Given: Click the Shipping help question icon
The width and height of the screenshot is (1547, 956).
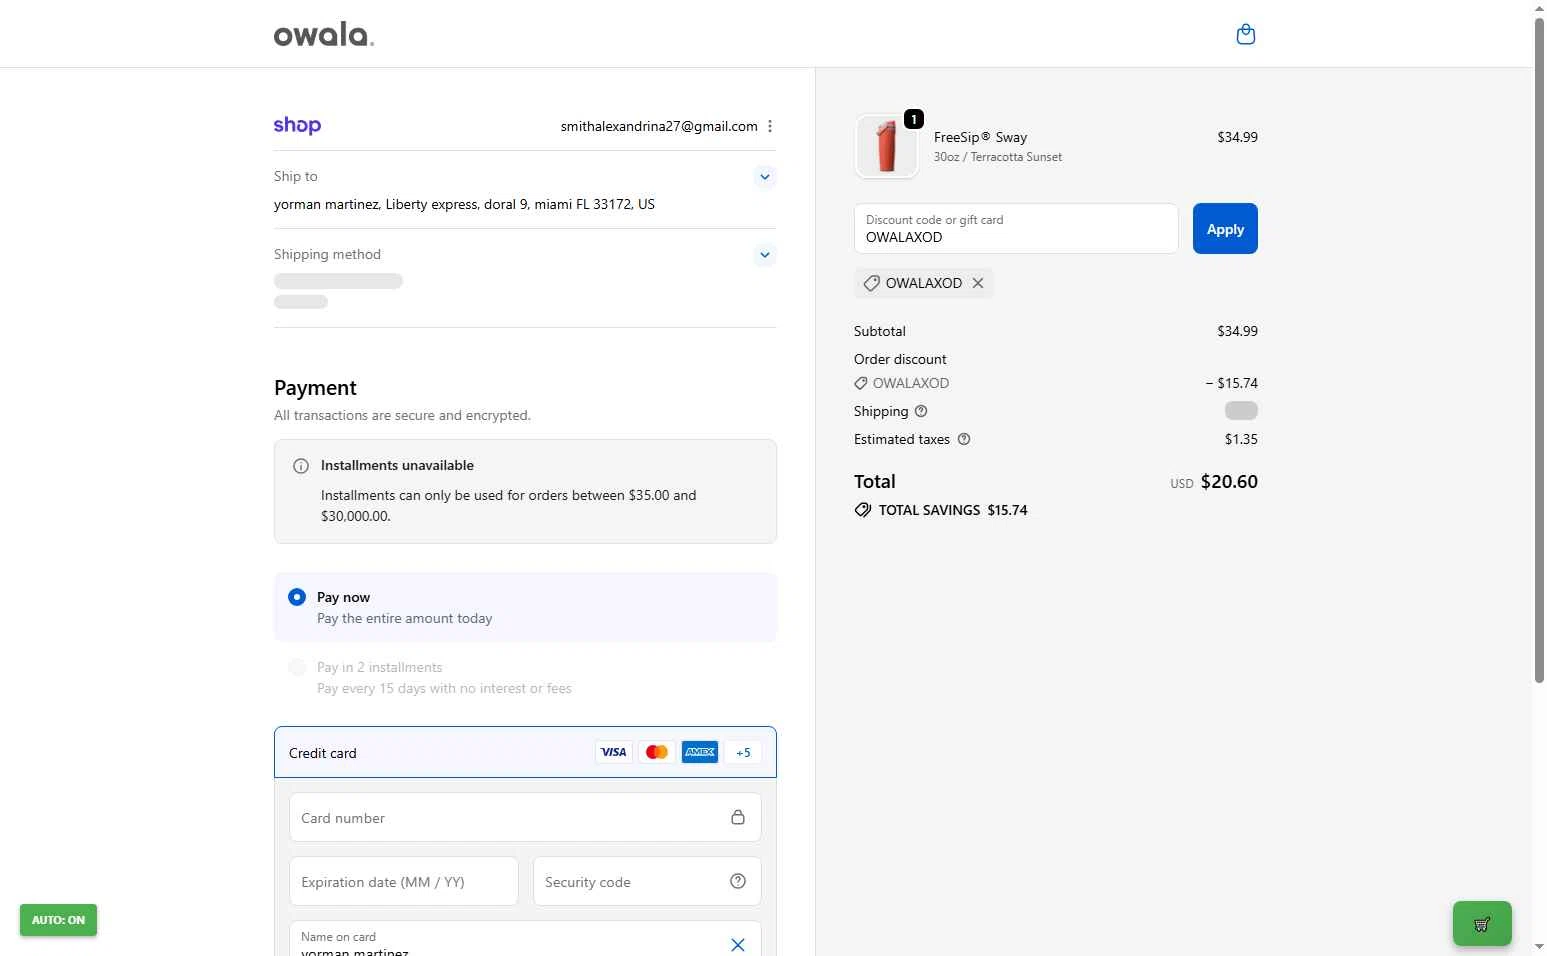Looking at the screenshot, I should point(921,411).
